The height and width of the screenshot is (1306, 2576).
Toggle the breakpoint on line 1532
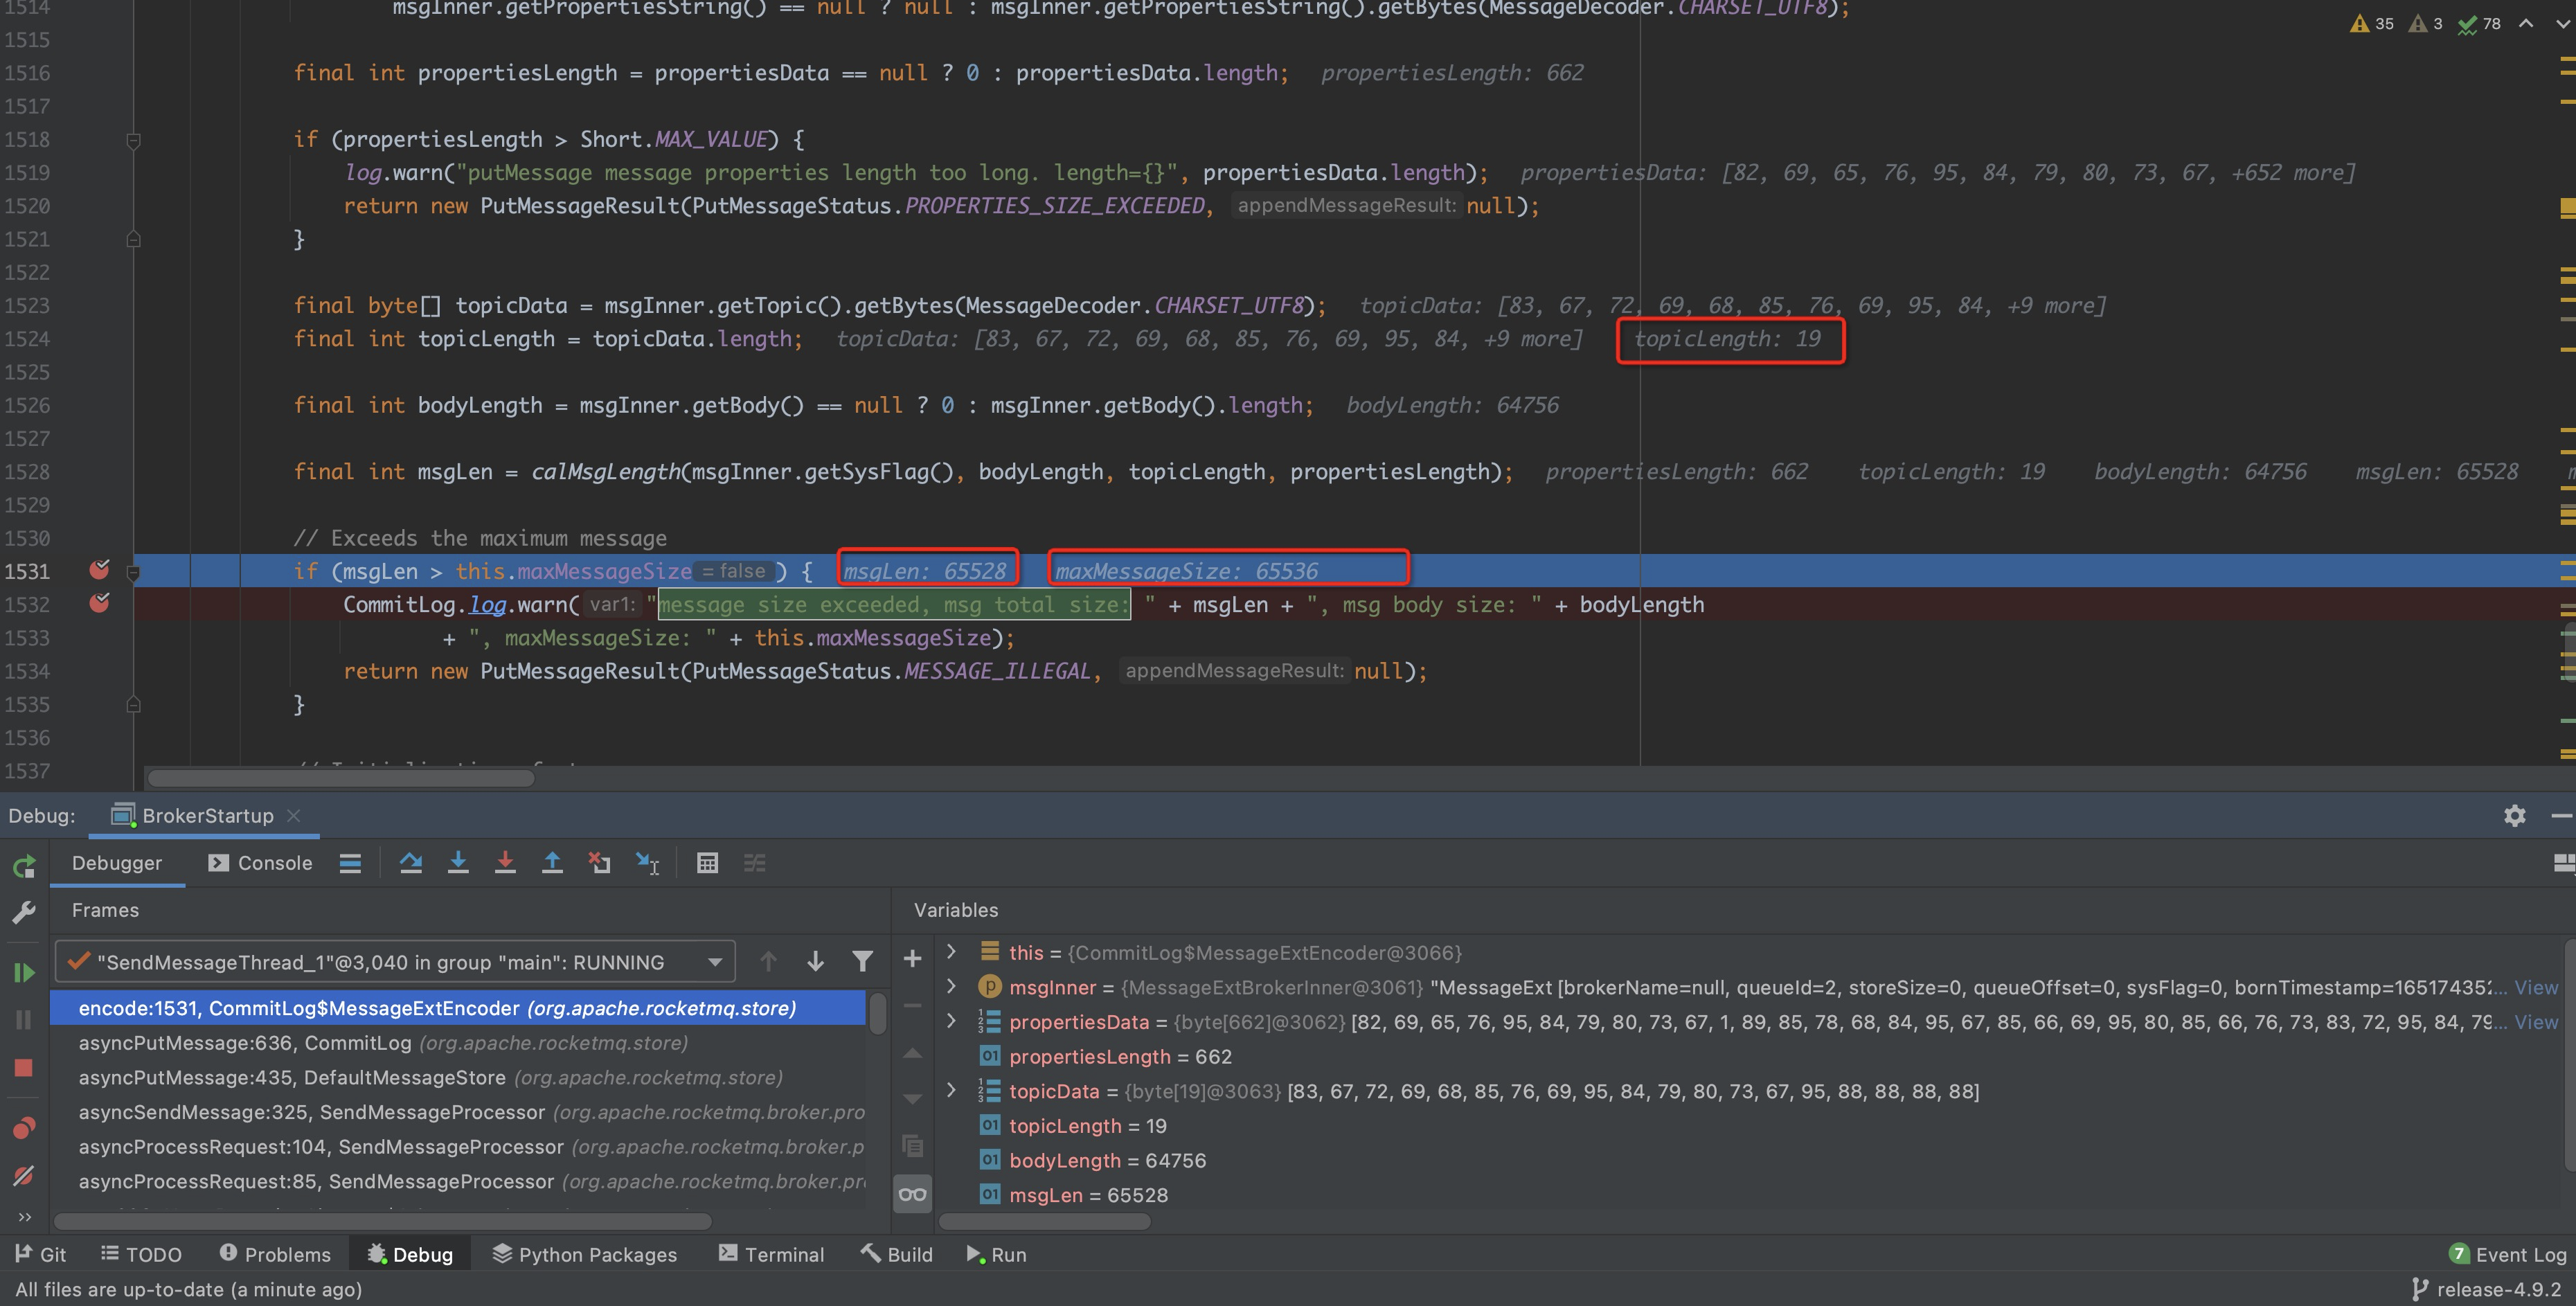[x=99, y=603]
